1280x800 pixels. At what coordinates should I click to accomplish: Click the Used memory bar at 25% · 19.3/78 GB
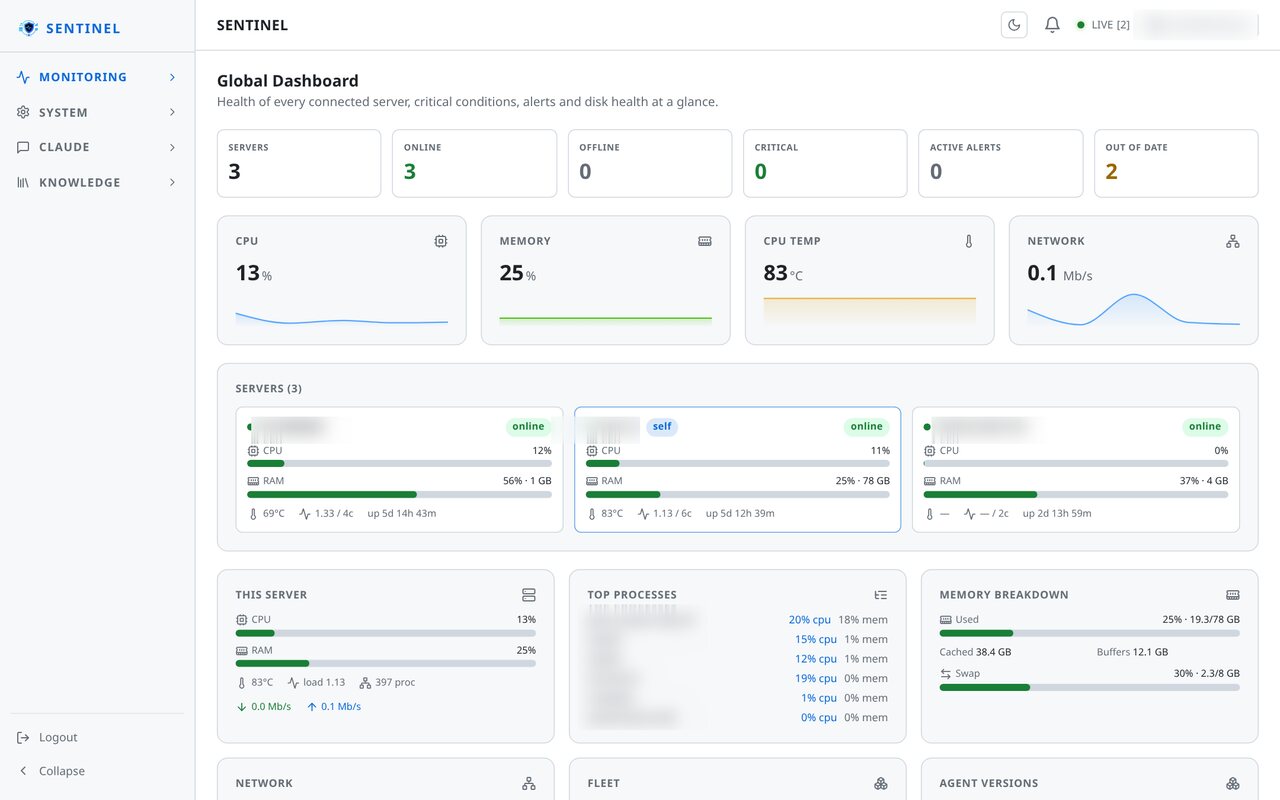coord(1090,633)
